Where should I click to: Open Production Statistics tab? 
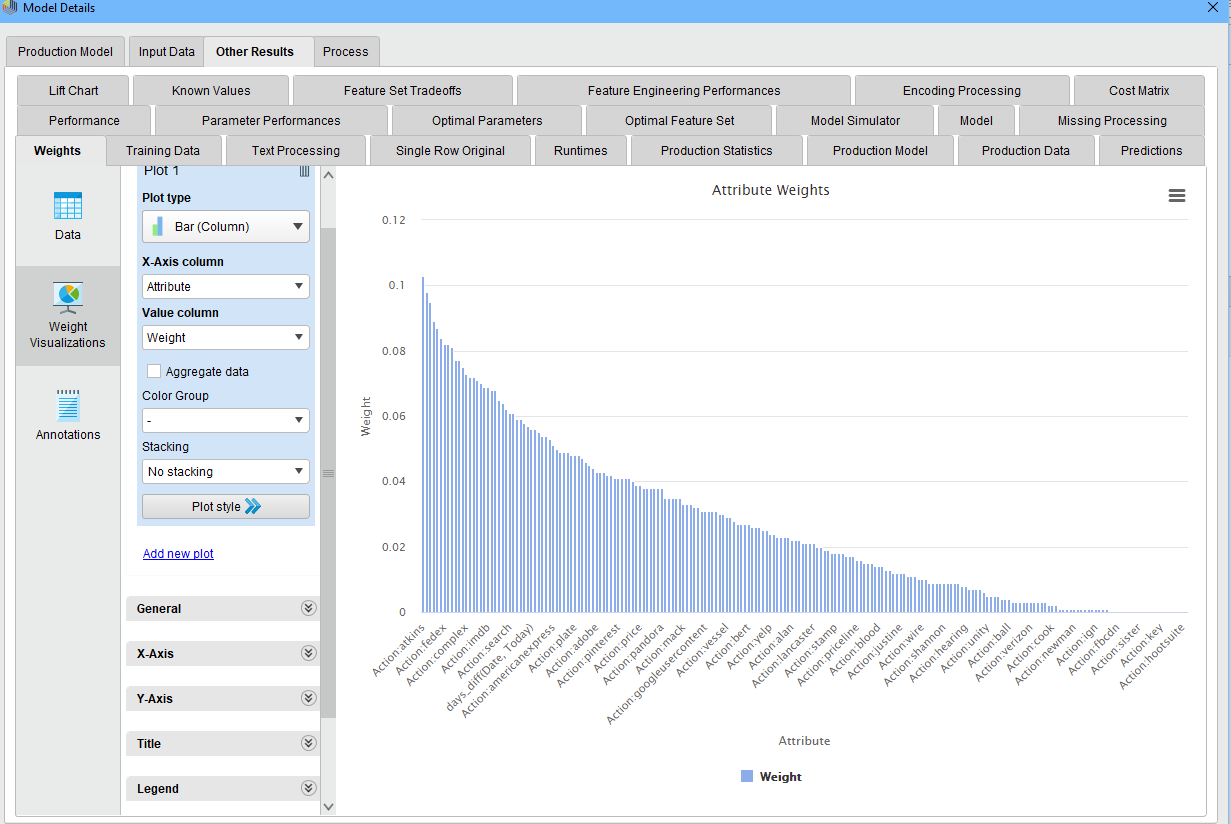[717, 151]
